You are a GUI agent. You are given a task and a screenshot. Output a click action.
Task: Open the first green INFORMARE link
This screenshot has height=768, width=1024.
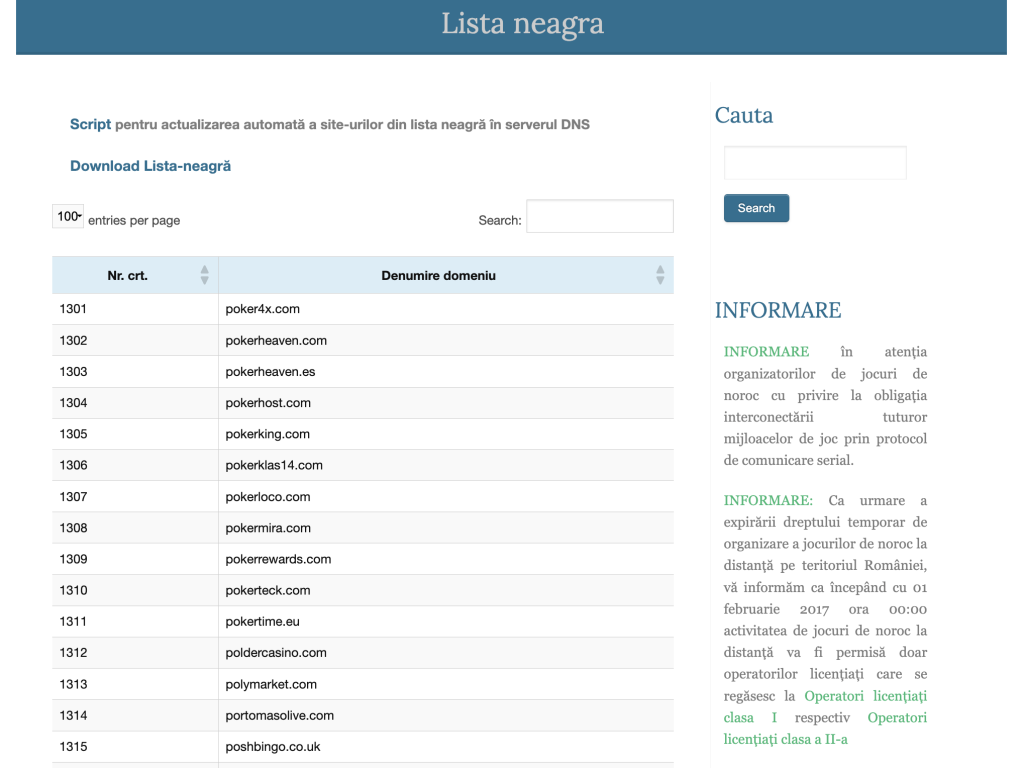[x=766, y=351]
